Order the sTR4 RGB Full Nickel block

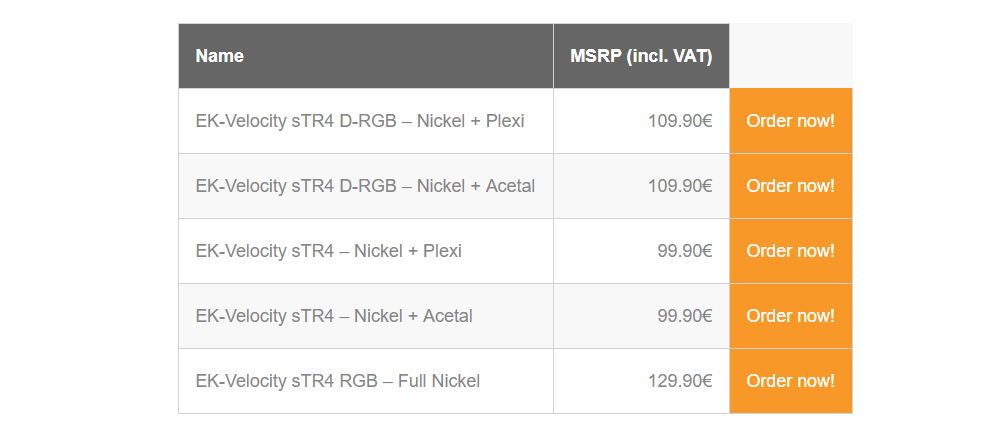click(x=790, y=381)
